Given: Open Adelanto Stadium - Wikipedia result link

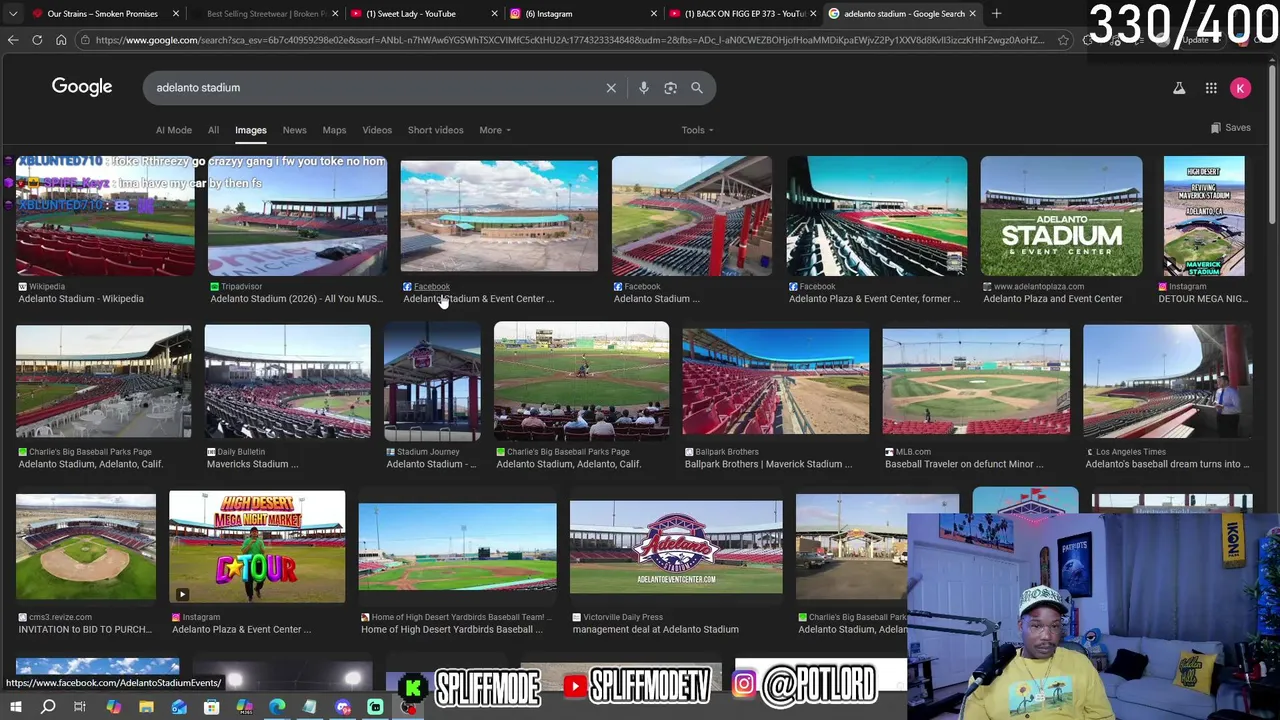Looking at the screenshot, I should click(x=81, y=299).
